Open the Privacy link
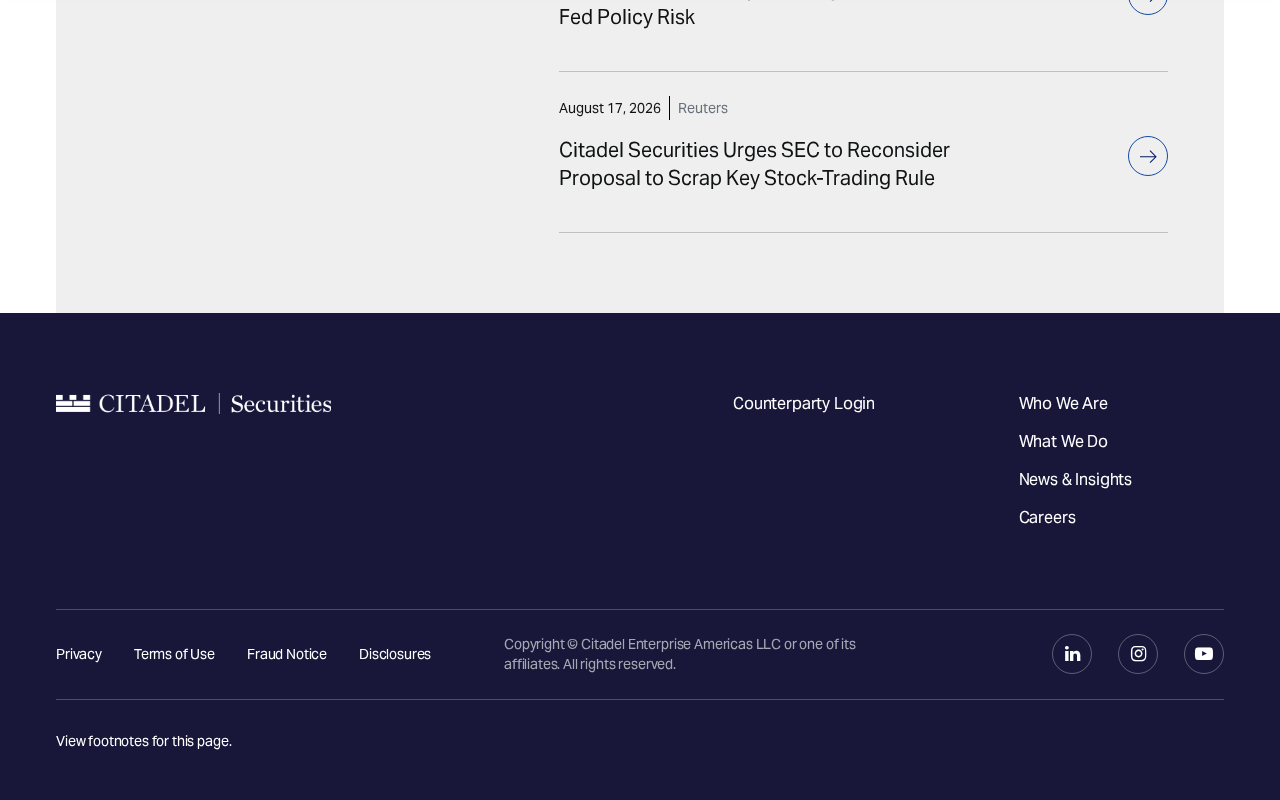 point(79,654)
